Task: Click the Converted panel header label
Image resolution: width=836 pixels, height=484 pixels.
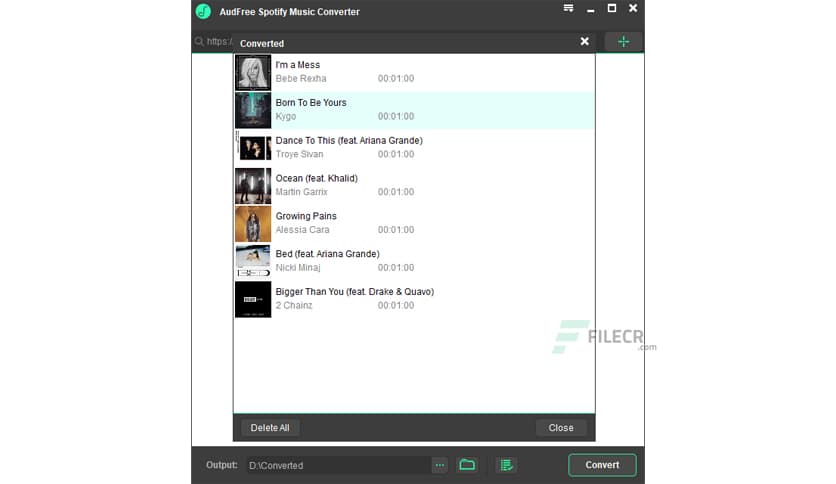Action: (x=262, y=44)
